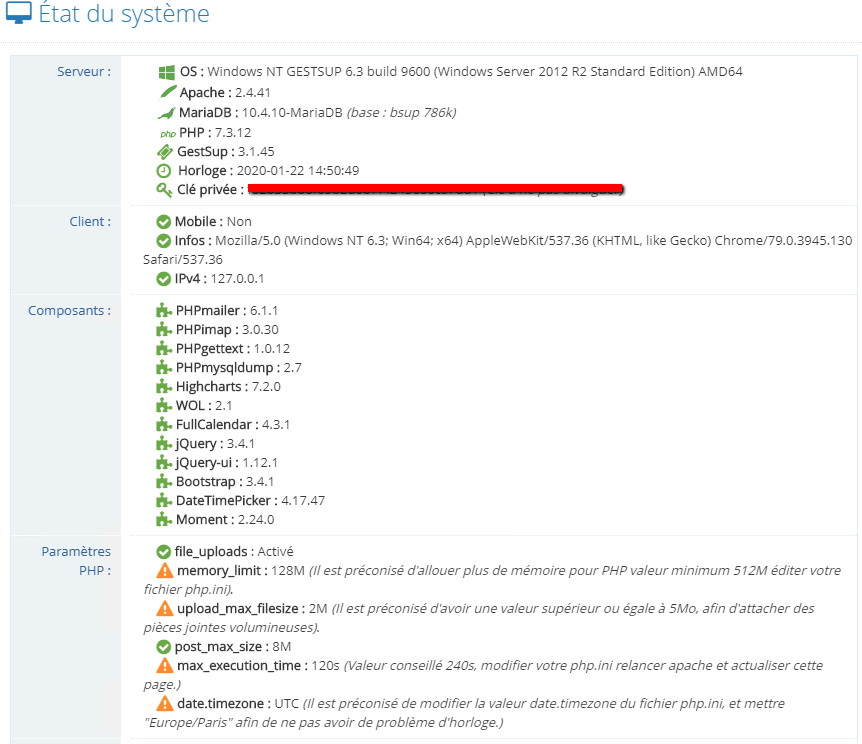Click the puzzle icon beside WOL
Screen dimensions: 862x744
[x=164, y=406]
